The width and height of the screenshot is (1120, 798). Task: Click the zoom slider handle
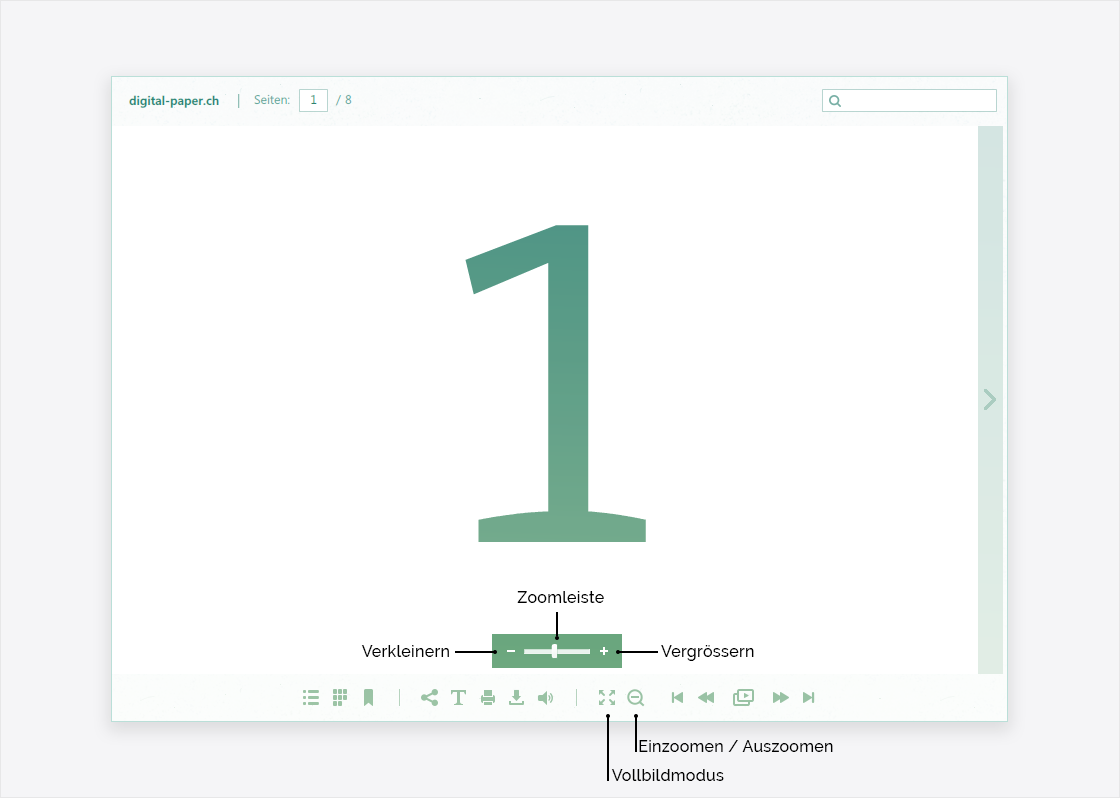click(555, 651)
